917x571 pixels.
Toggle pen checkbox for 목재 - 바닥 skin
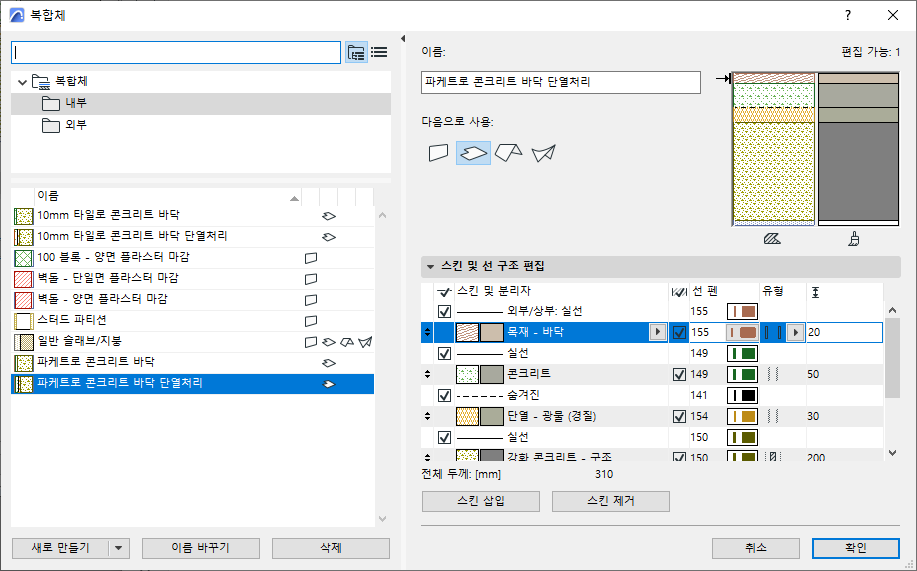[x=679, y=332]
